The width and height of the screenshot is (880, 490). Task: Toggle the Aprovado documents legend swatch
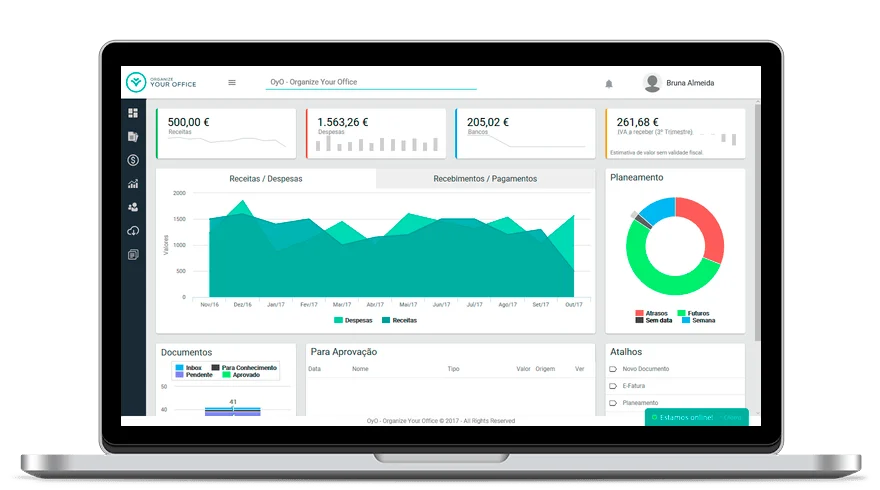[227, 374]
